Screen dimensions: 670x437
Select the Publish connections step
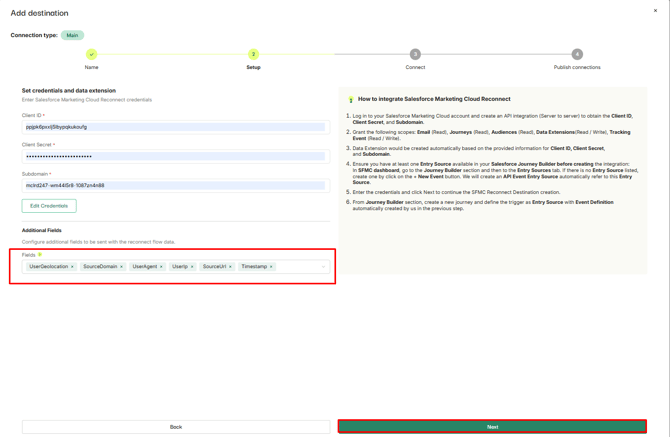[x=577, y=54]
